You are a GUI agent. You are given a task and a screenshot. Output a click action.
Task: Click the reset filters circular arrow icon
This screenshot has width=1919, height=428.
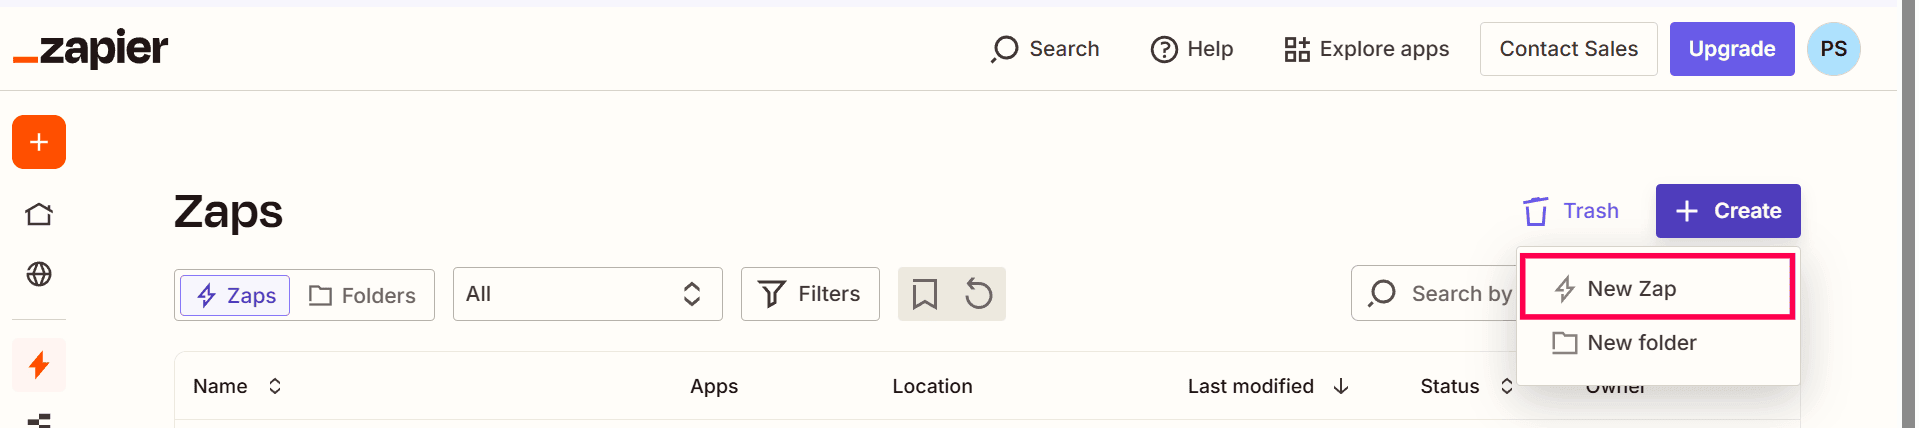[x=979, y=294]
